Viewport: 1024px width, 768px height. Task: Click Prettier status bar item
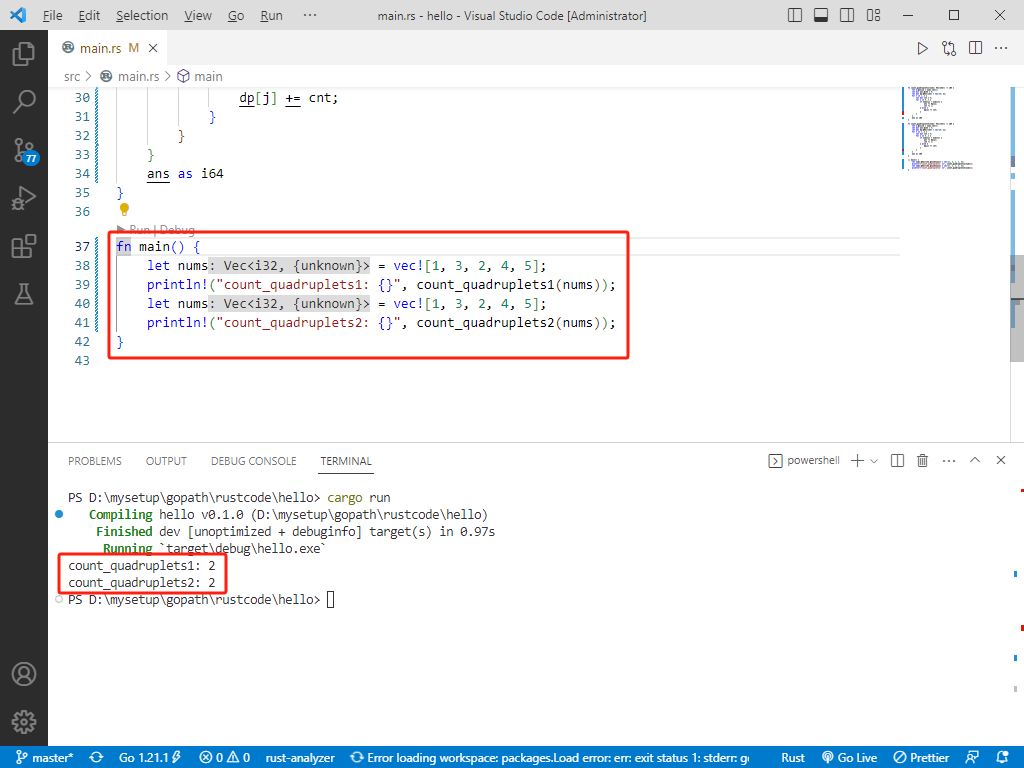pos(921,758)
